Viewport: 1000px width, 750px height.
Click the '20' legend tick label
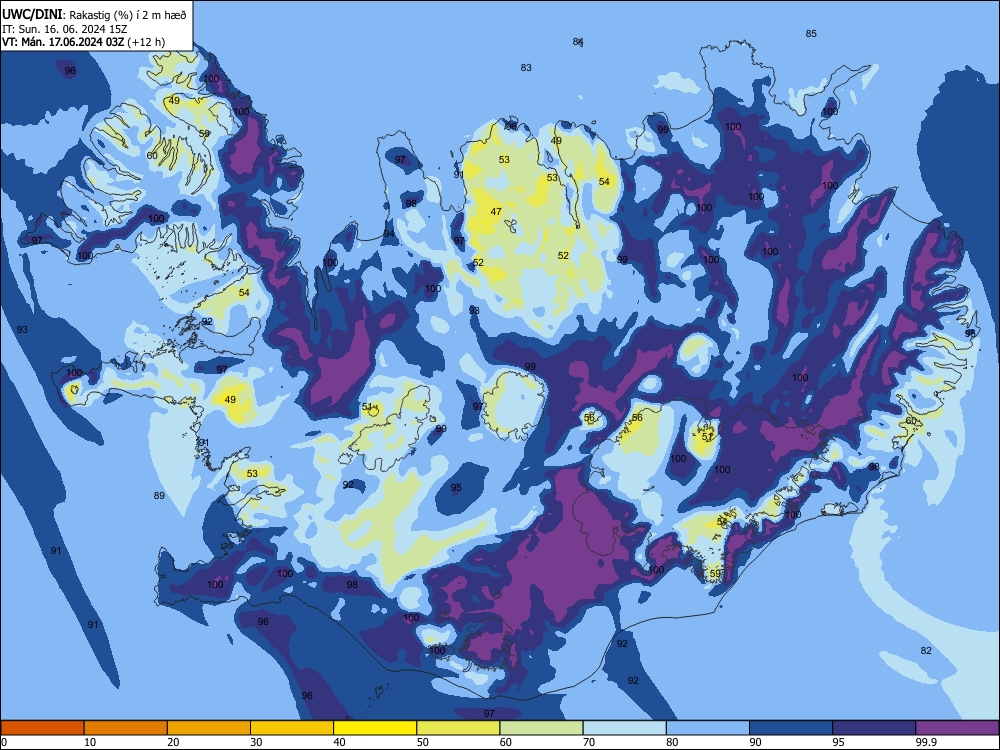tap(173, 742)
